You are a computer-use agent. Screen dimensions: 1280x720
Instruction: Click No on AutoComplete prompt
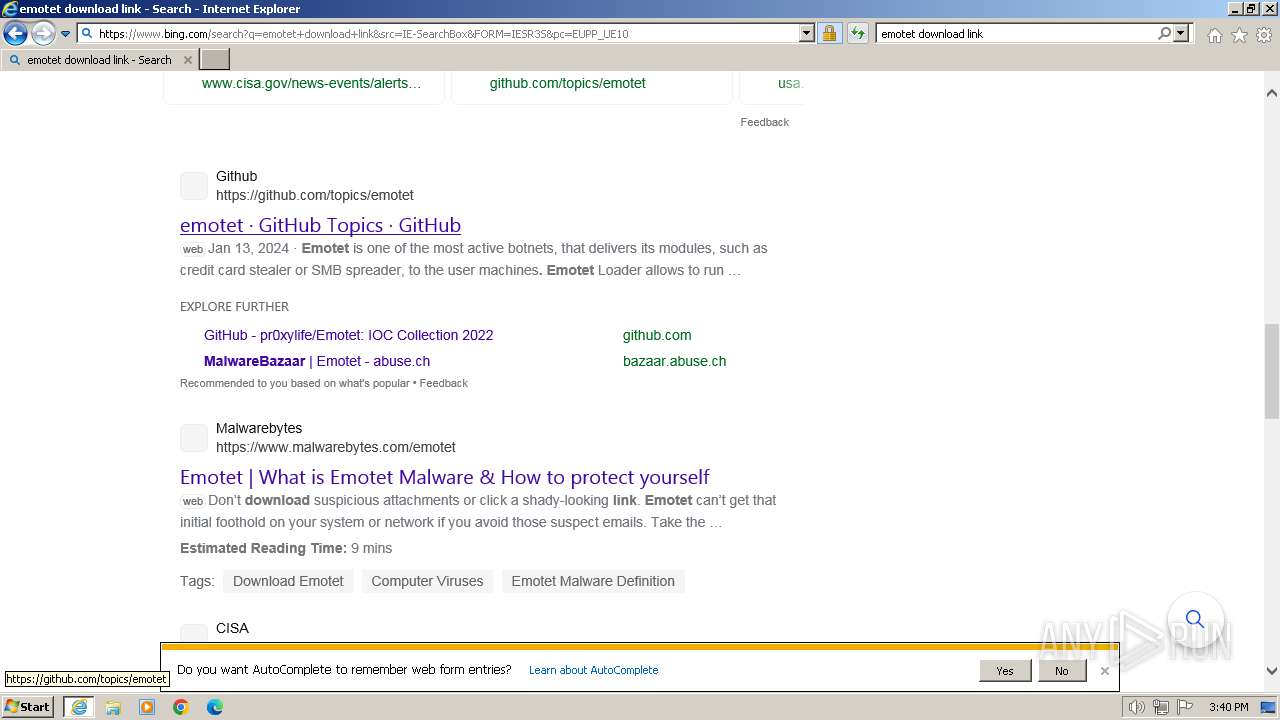pyautogui.click(x=1061, y=671)
